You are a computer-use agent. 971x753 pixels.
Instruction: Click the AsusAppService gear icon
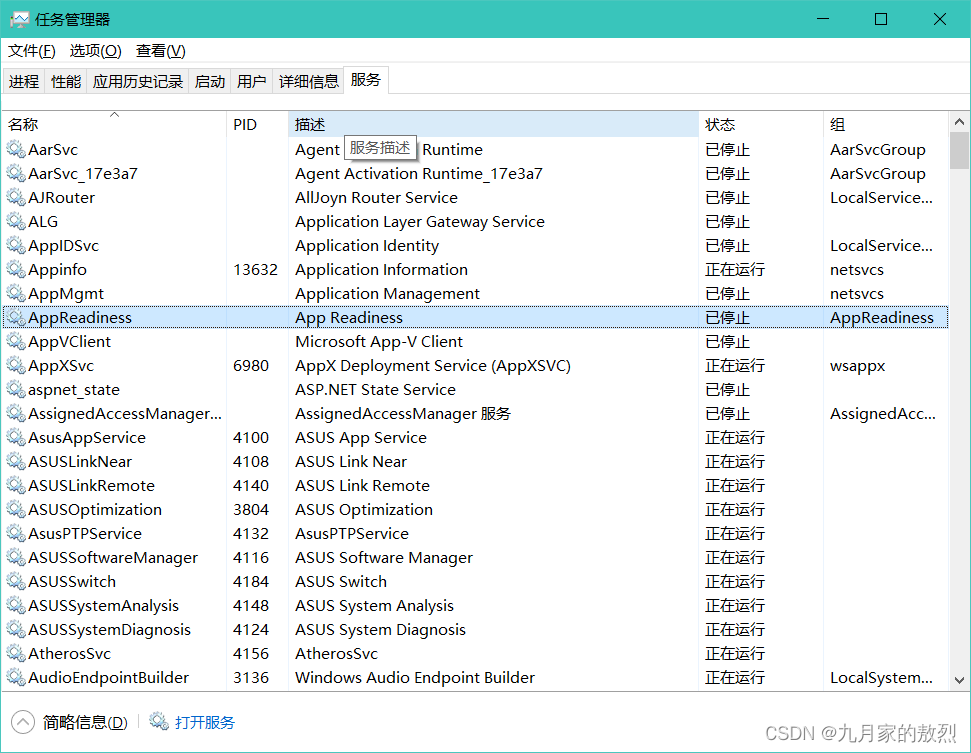tap(16, 437)
